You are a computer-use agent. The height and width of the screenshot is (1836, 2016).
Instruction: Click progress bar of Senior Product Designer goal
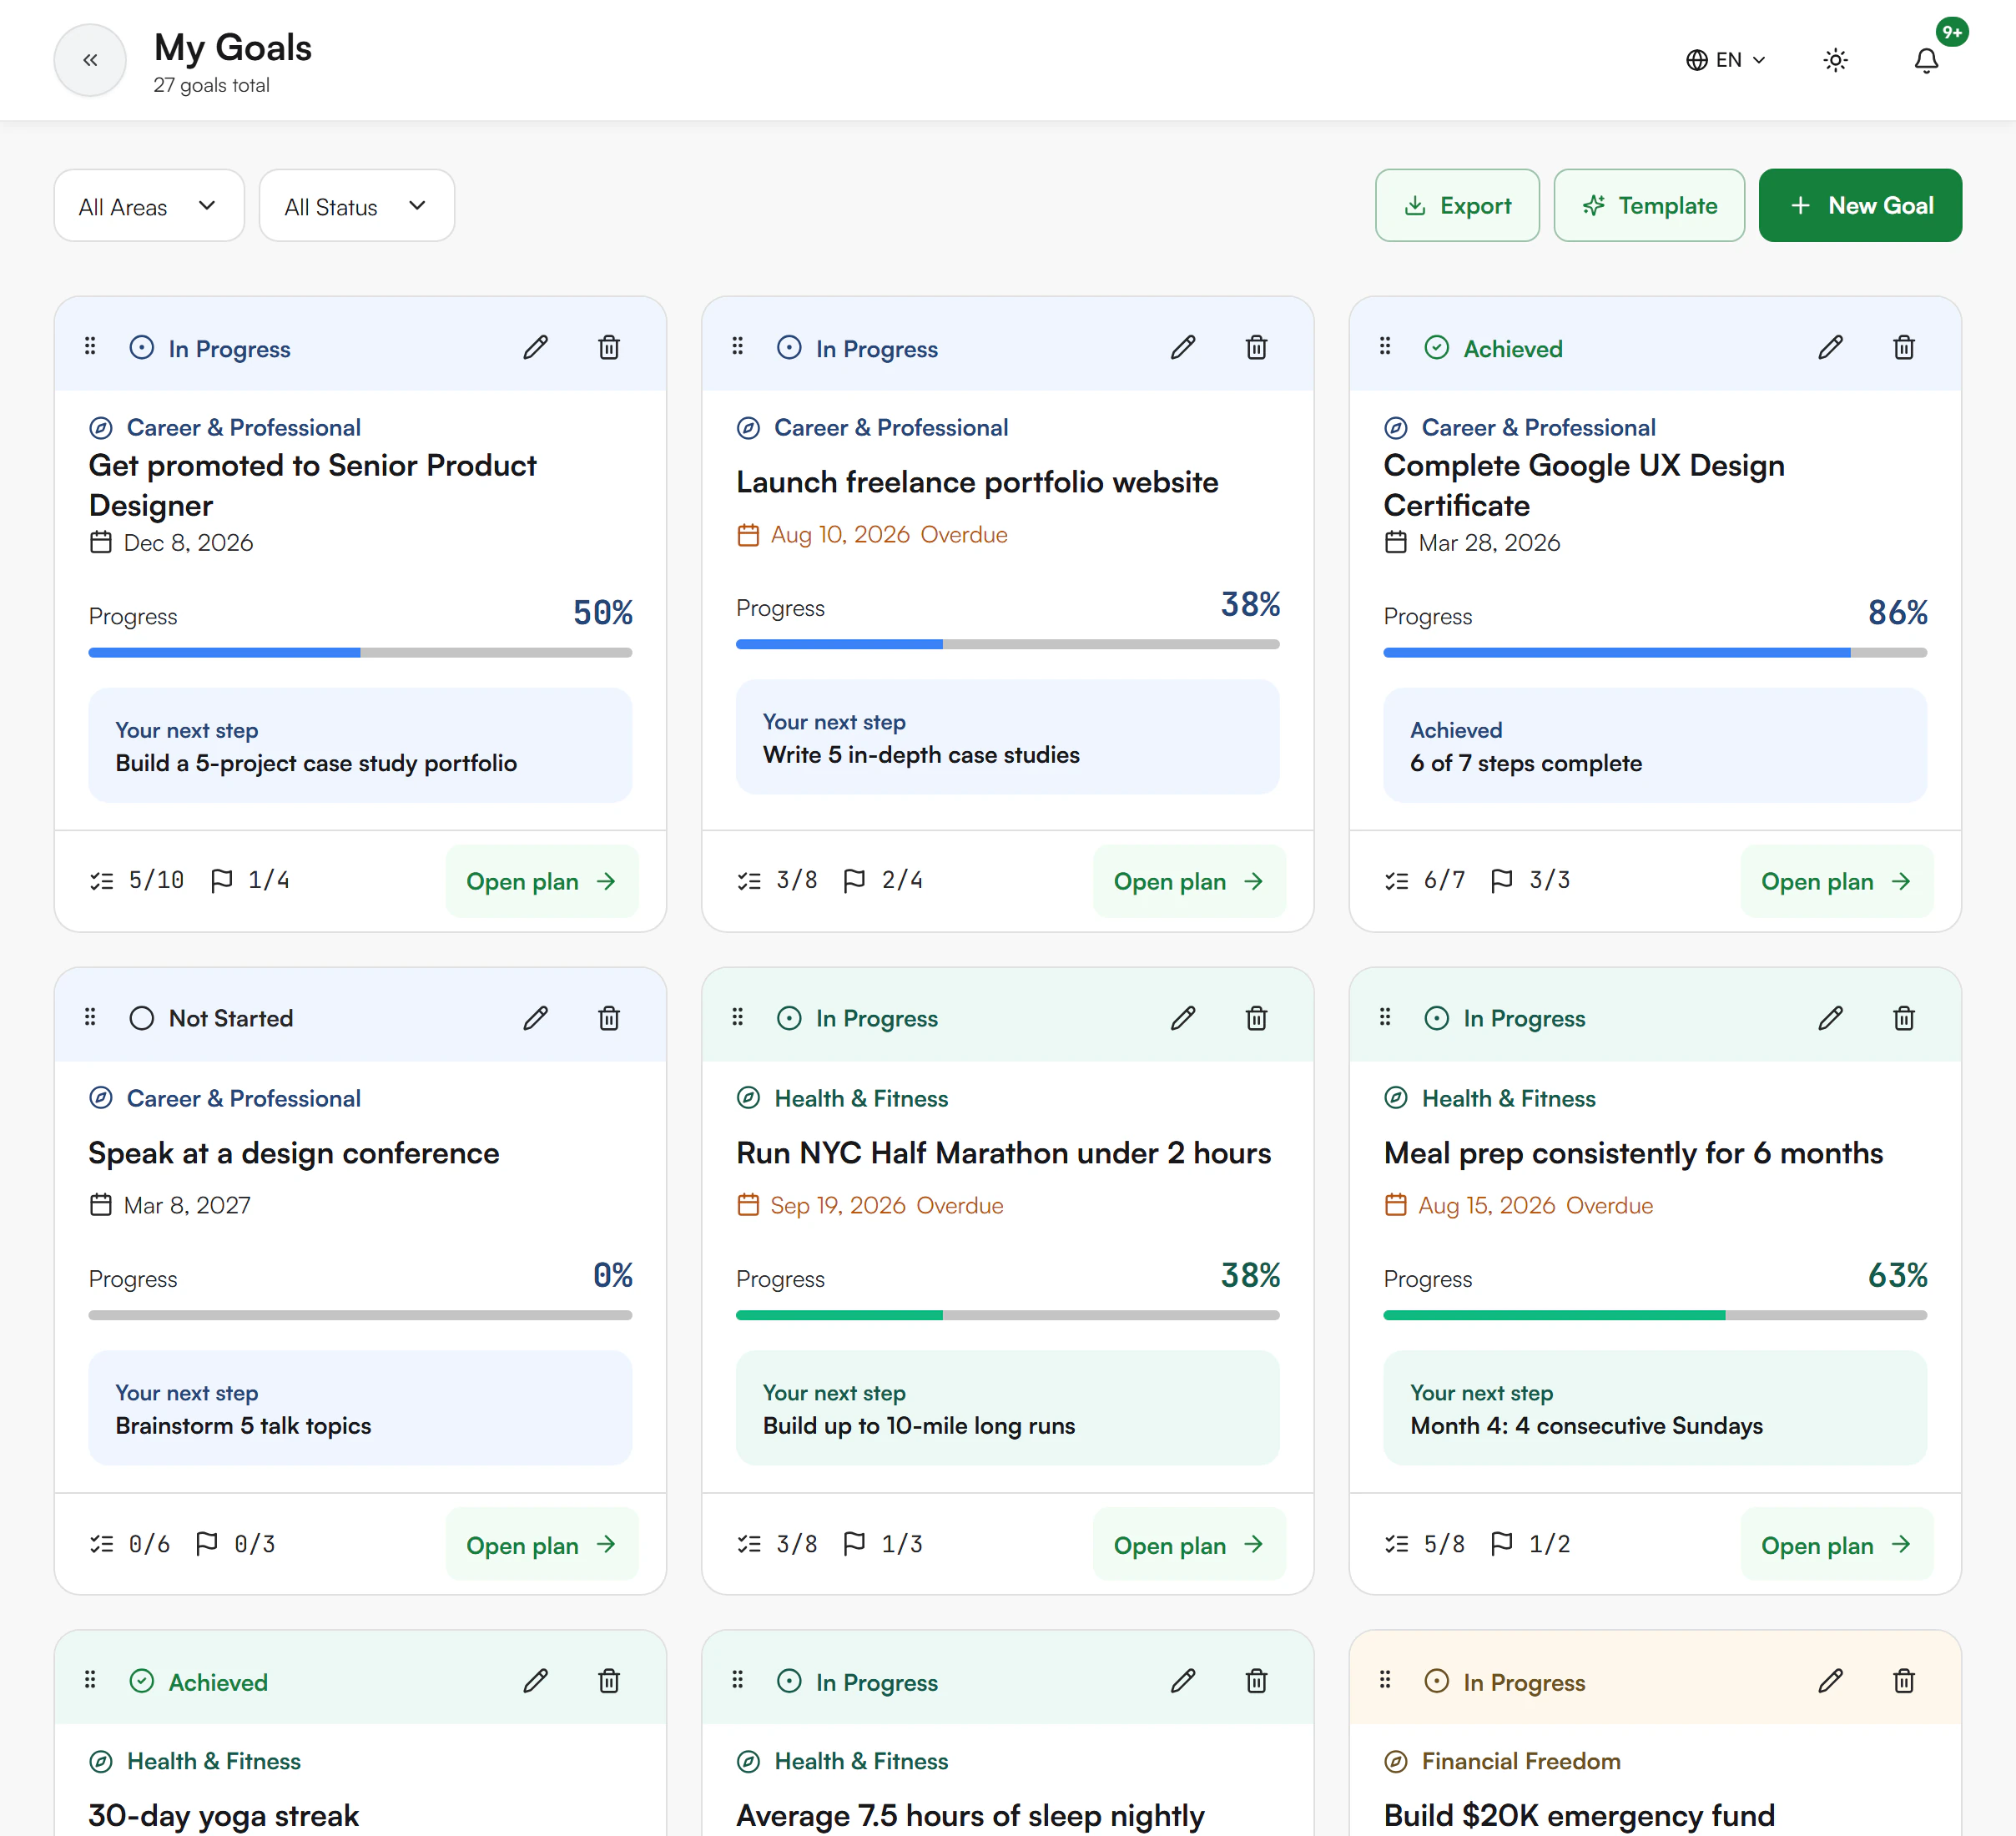[360, 653]
